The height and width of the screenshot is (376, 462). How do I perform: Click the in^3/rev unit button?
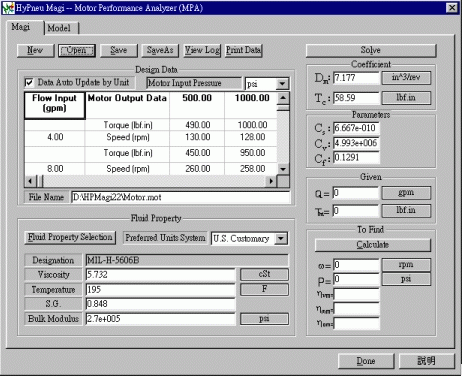(406, 78)
